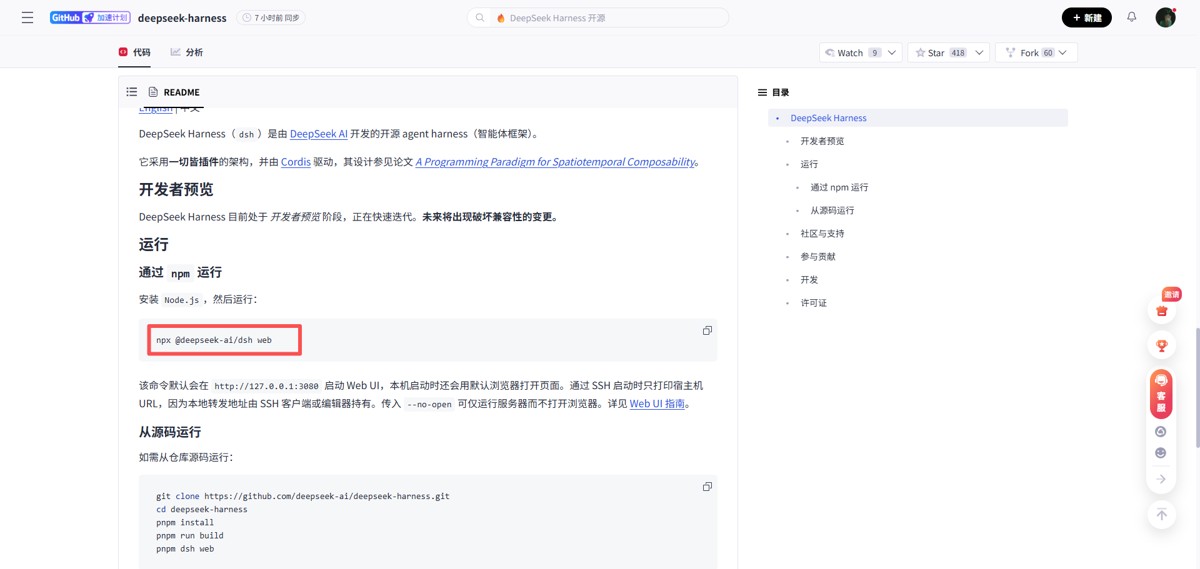The height and width of the screenshot is (569, 1200).
Task: Open the Watch count showing 9
Action: 874,53
